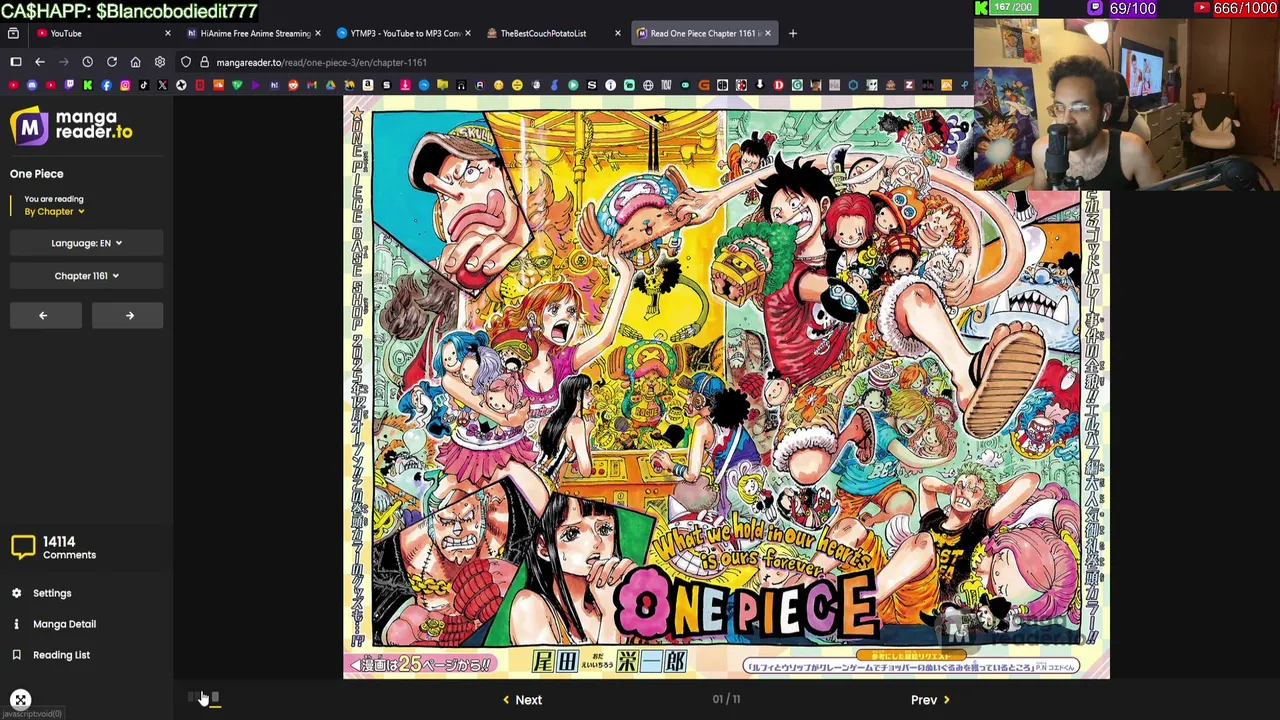Viewport: 1280px width, 720px height.
Task: Toggle the browser sidebar panel button
Action: click(16, 62)
